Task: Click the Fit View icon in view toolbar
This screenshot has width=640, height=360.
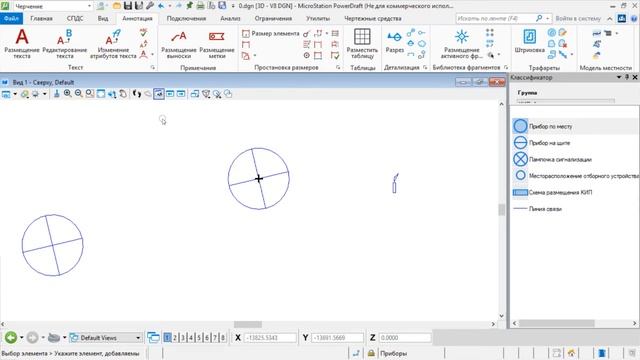Action: tap(100, 94)
